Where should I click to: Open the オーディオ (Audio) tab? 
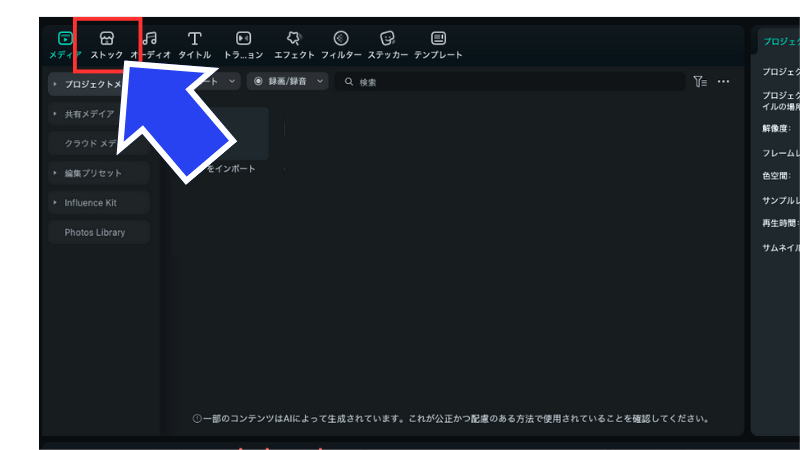click(x=152, y=45)
